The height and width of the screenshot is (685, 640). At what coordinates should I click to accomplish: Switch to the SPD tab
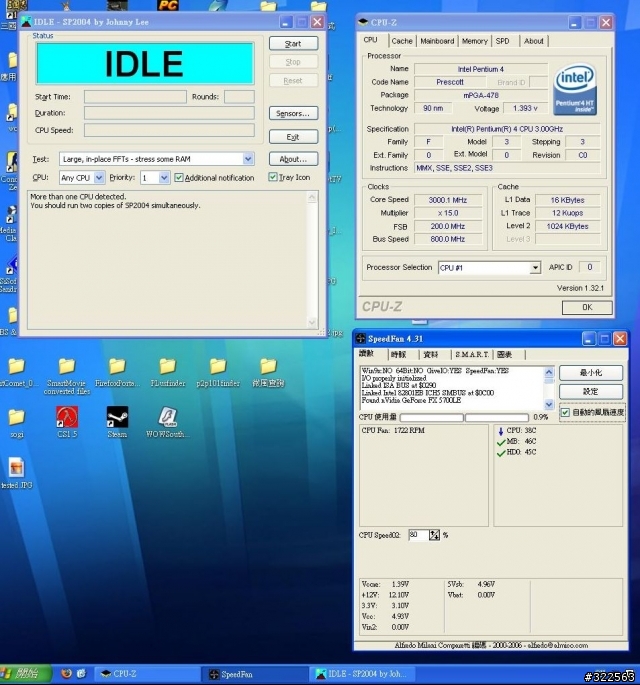point(502,41)
